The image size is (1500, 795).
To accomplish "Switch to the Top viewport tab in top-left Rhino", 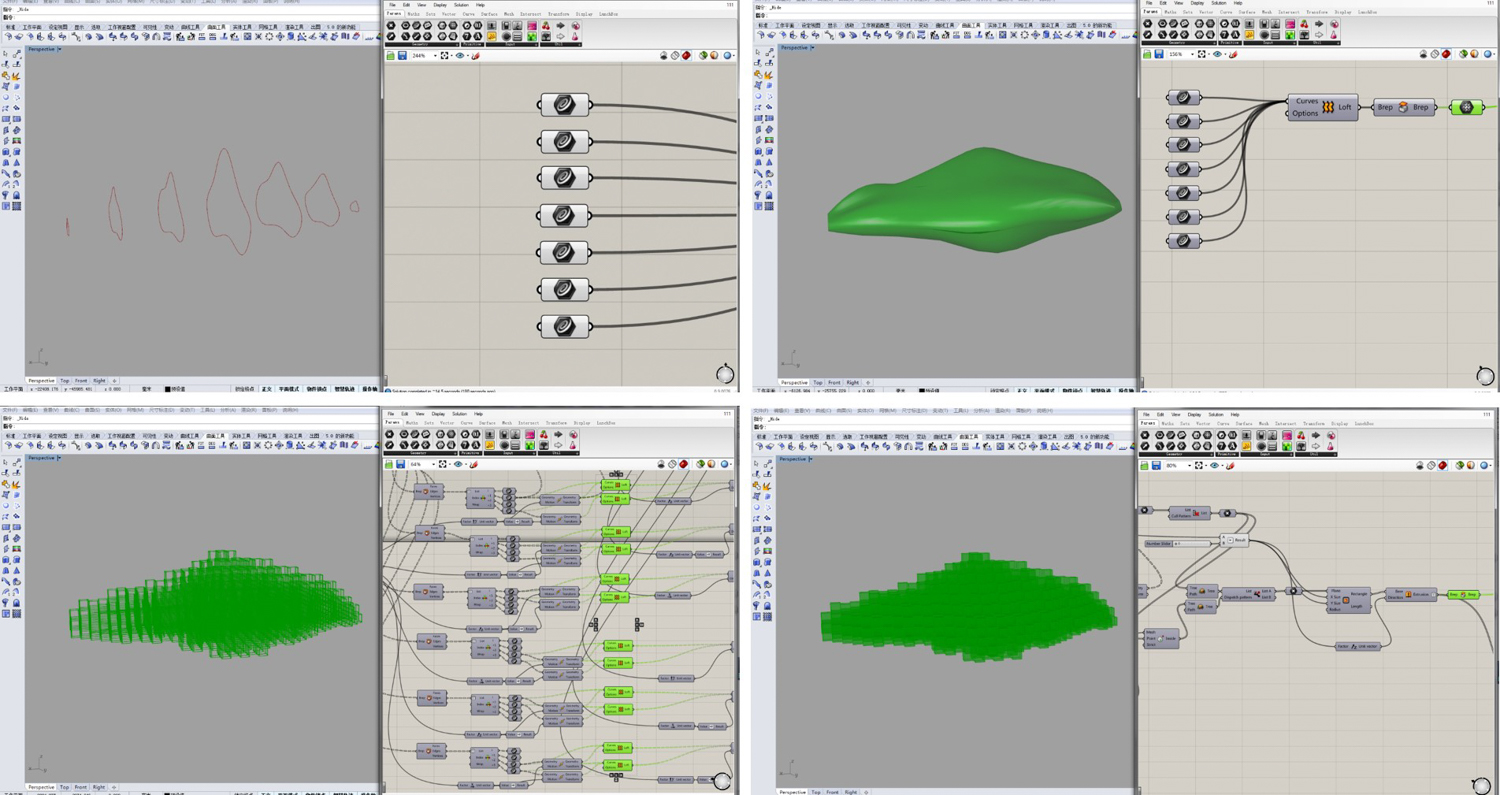I will click(x=65, y=380).
